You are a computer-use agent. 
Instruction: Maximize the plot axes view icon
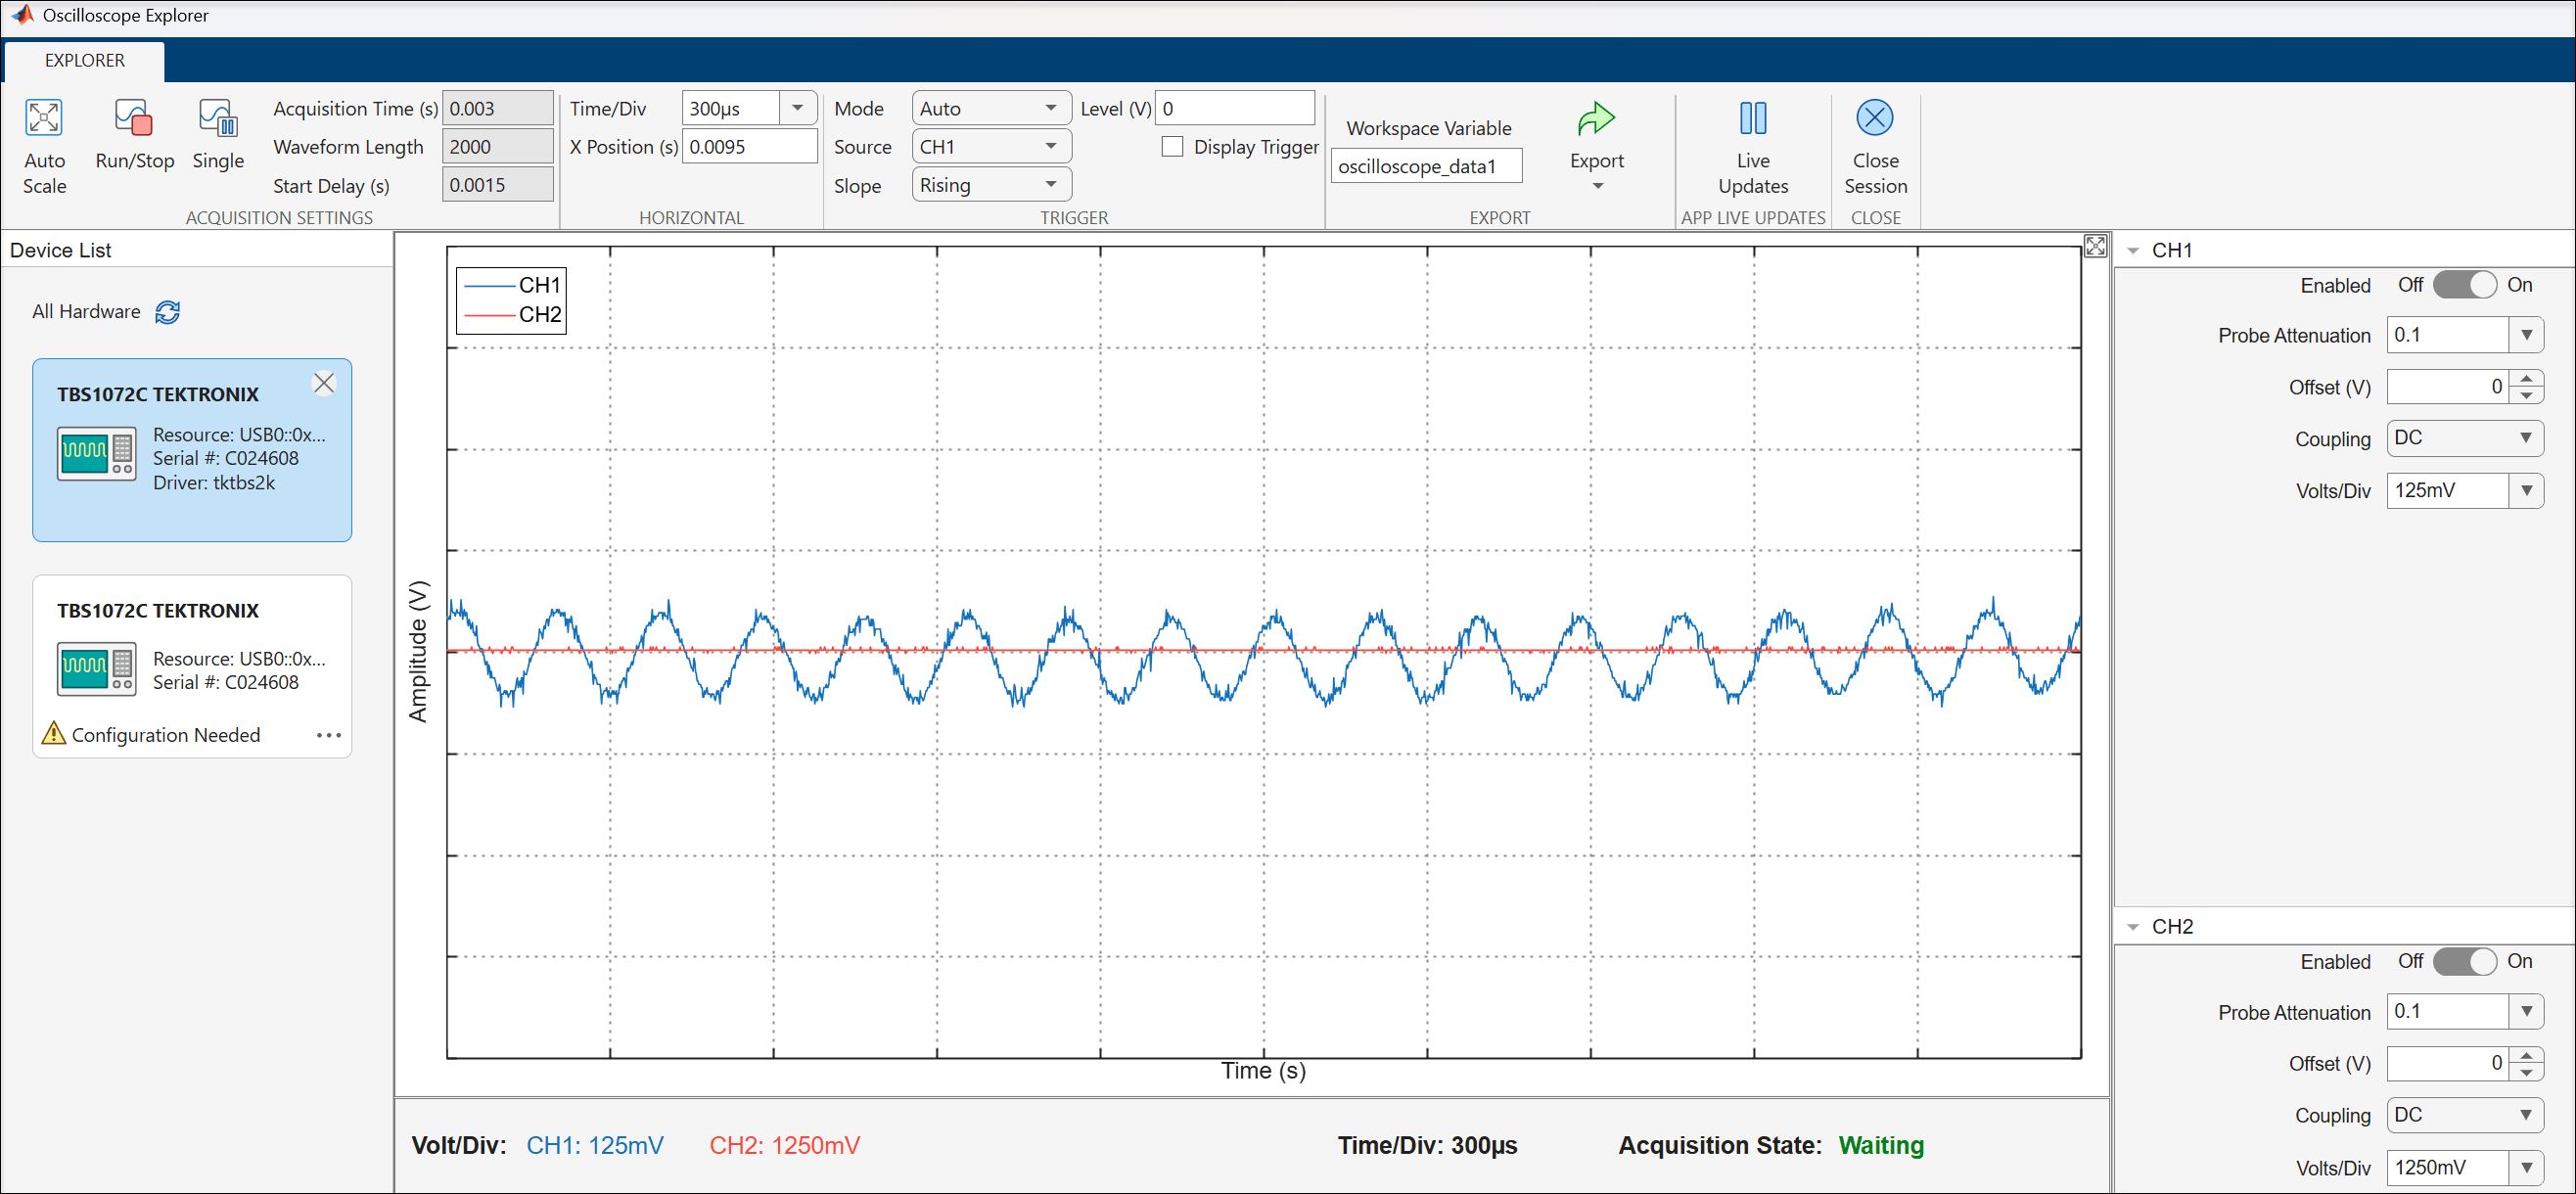coord(2095,246)
